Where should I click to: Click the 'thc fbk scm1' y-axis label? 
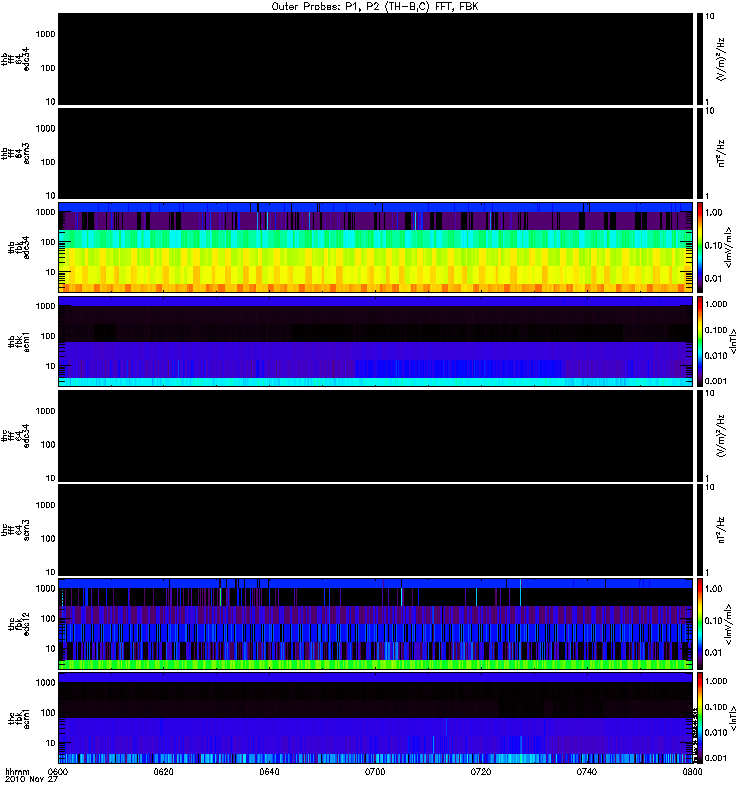[19, 717]
